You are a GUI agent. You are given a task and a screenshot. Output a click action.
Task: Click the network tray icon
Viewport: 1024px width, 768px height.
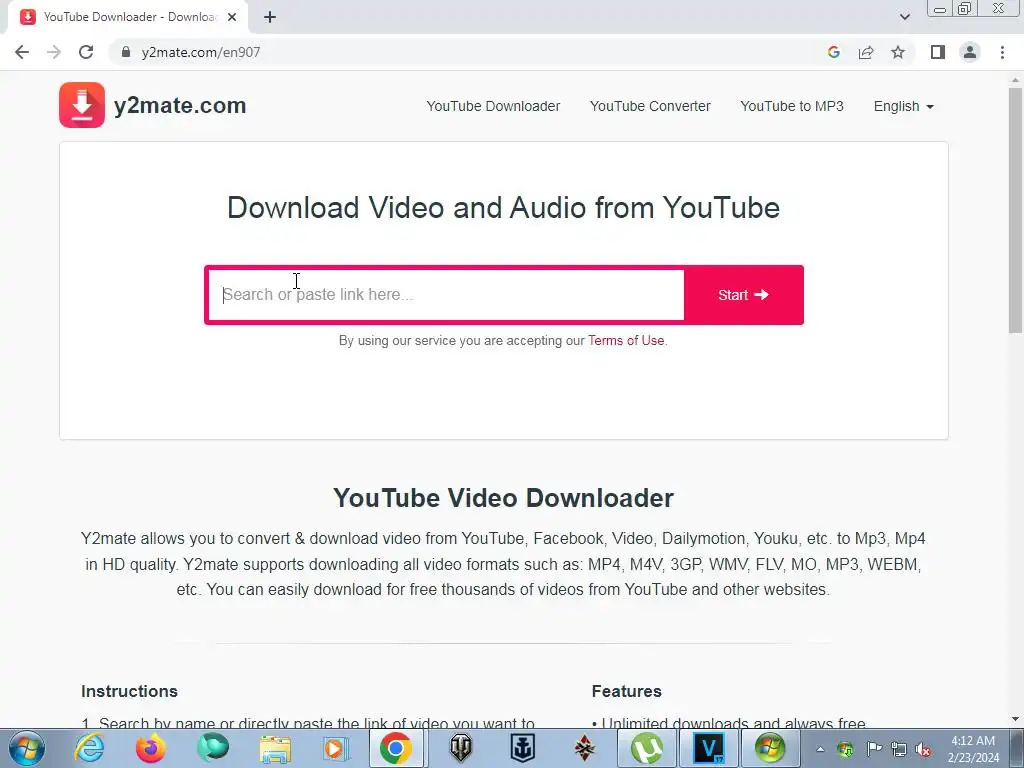point(899,749)
